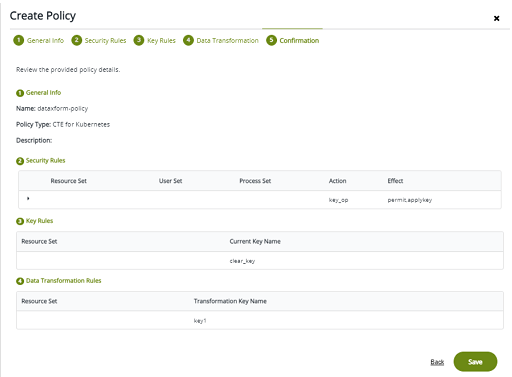Click Process Set column header
The width and height of the screenshot is (512, 377).
point(255,181)
